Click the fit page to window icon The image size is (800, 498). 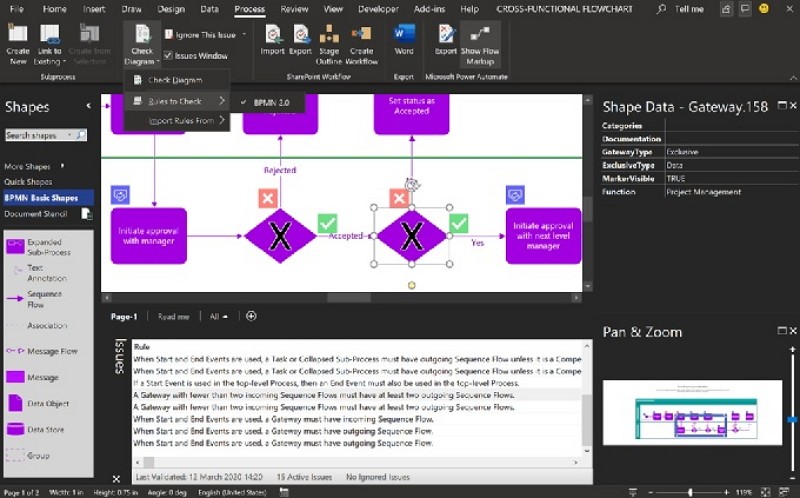tap(766, 492)
